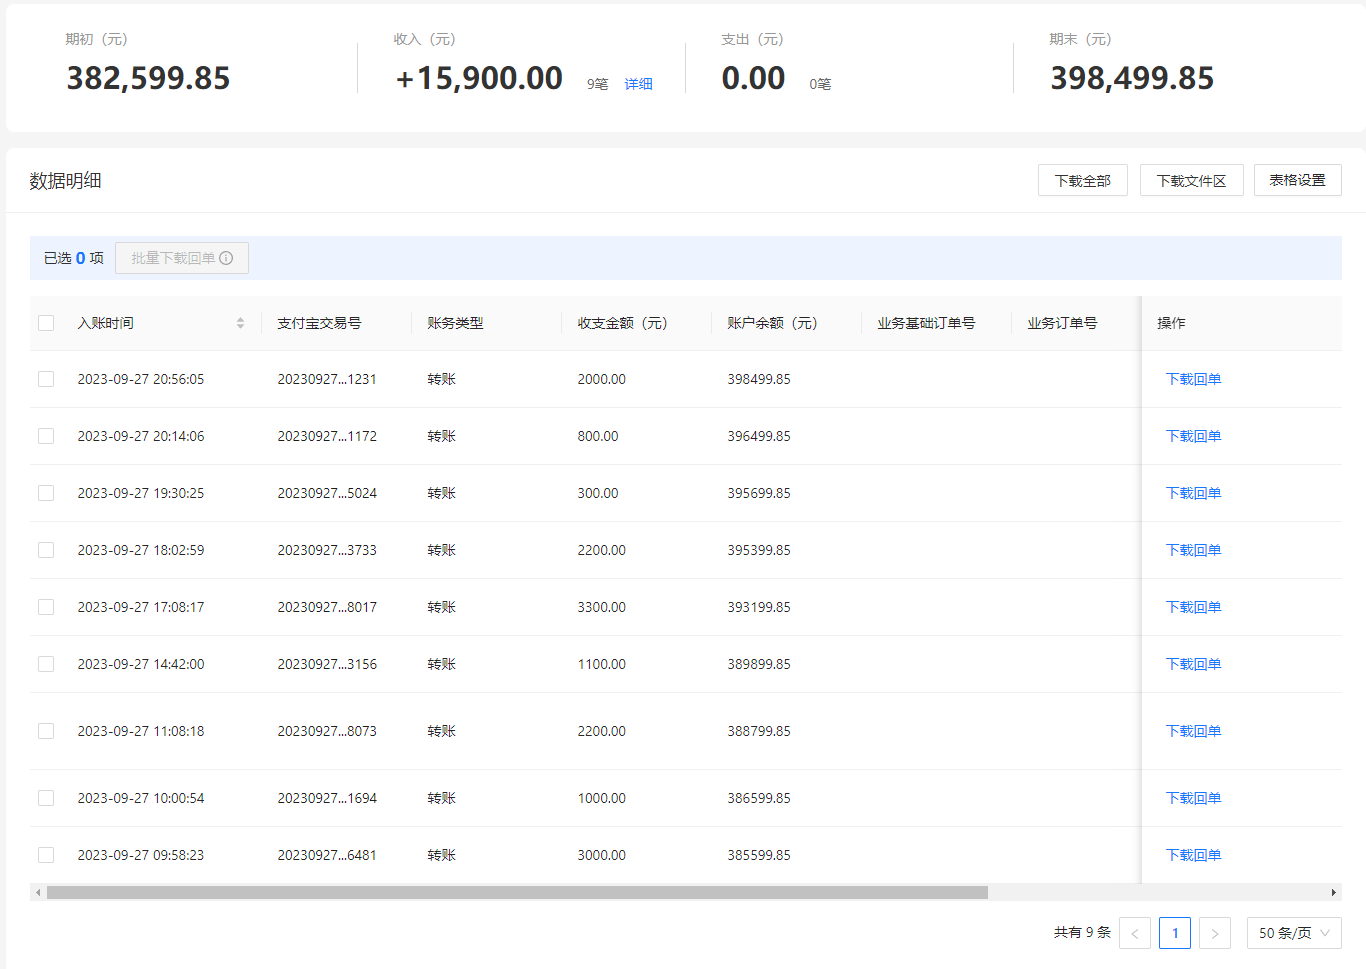Click the 批量下载回单 batch download button
Screen dimensions: 1366x969
click(182, 258)
